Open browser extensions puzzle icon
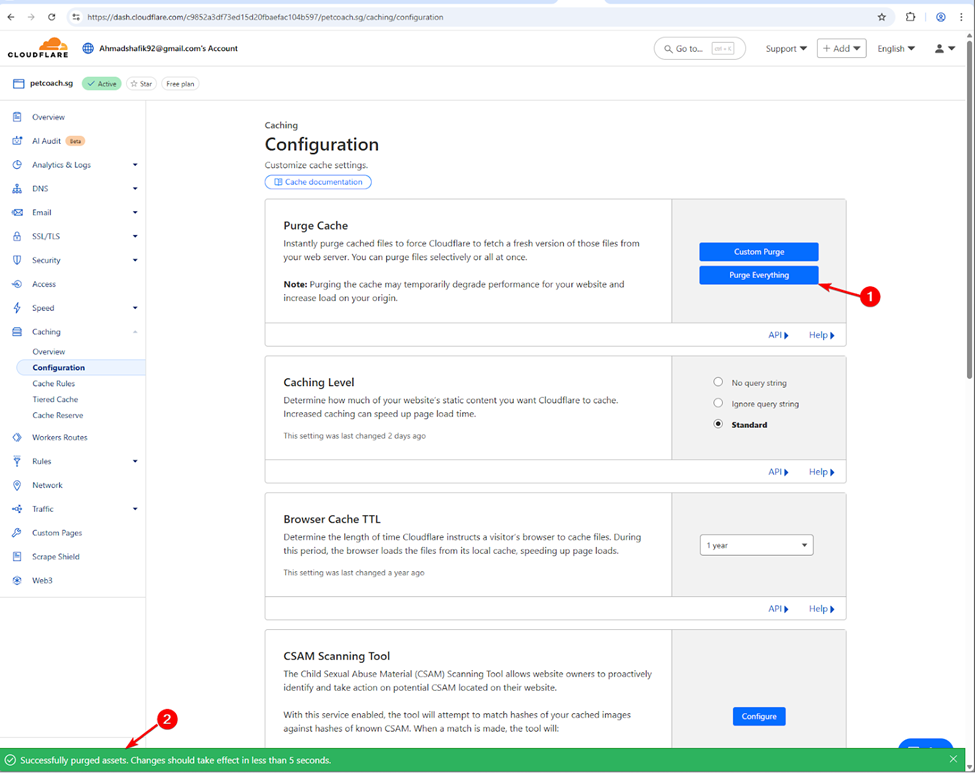975x773 pixels. tap(910, 17)
